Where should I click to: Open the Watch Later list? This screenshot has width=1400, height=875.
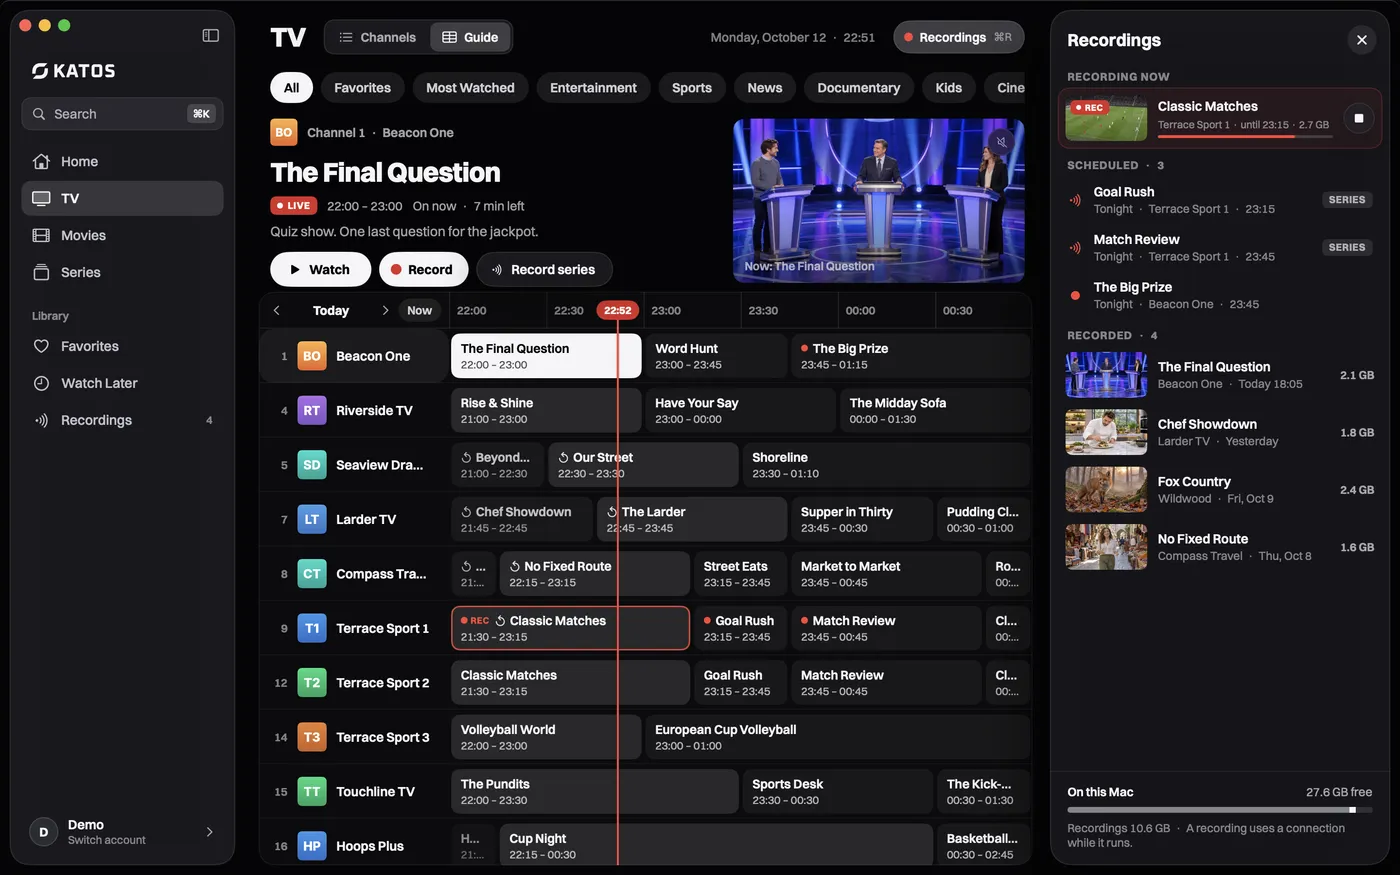point(122,384)
